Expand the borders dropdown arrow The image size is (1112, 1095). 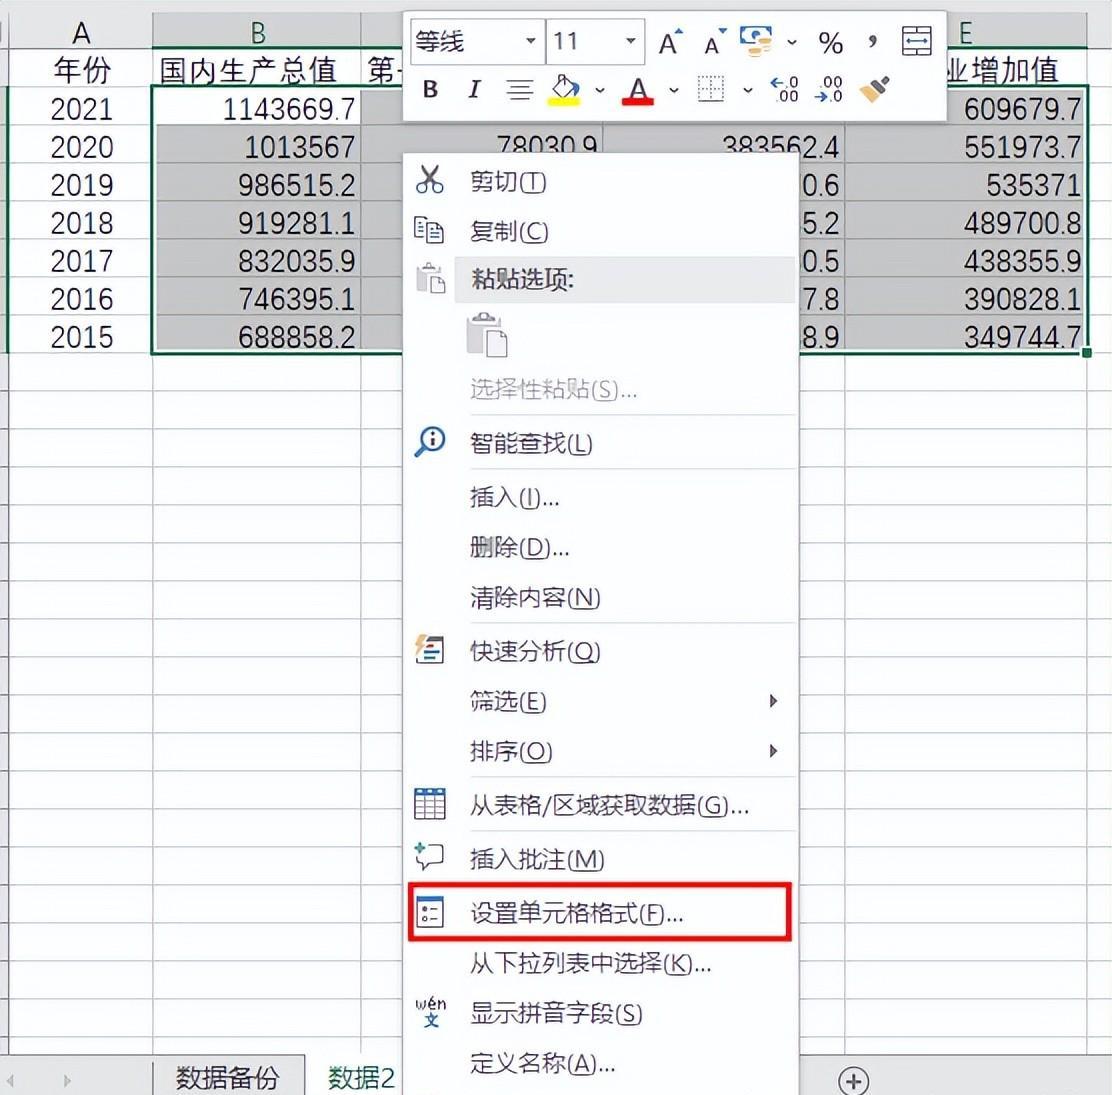coord(747,90)
